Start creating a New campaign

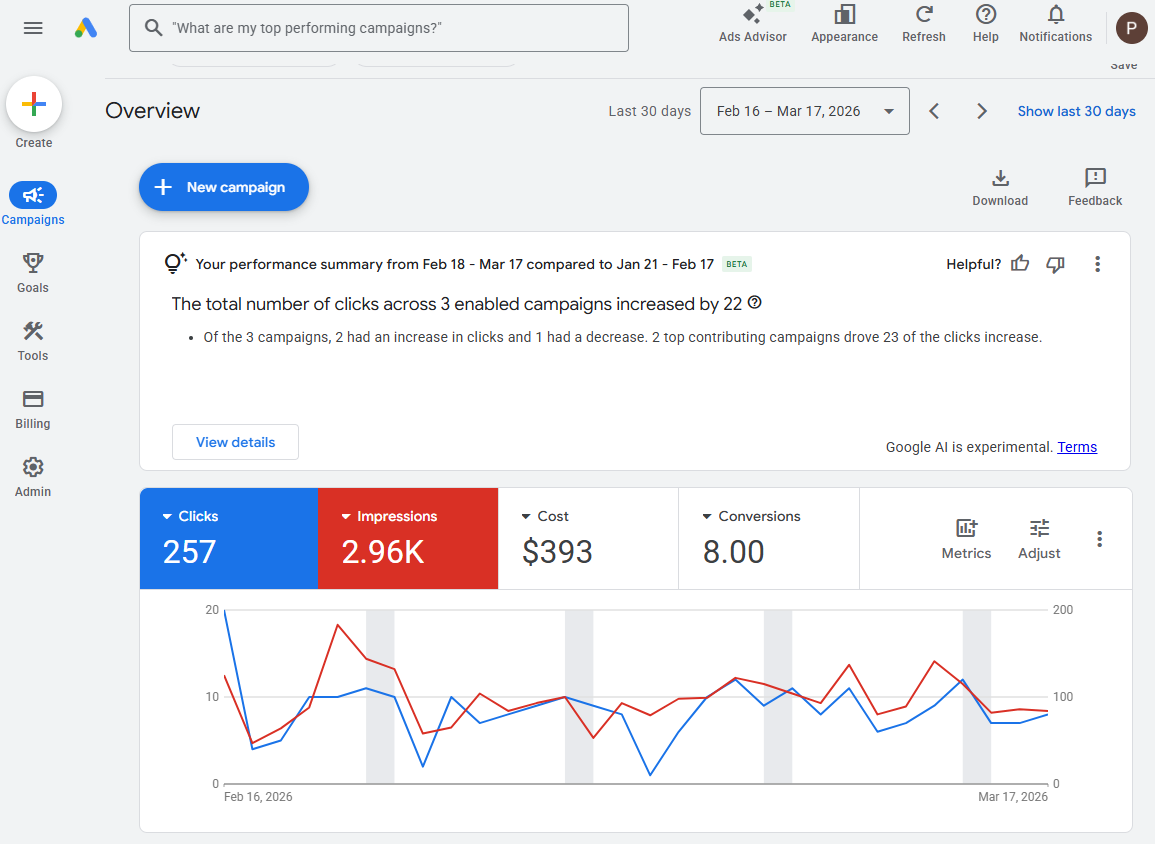coord(223,187)
